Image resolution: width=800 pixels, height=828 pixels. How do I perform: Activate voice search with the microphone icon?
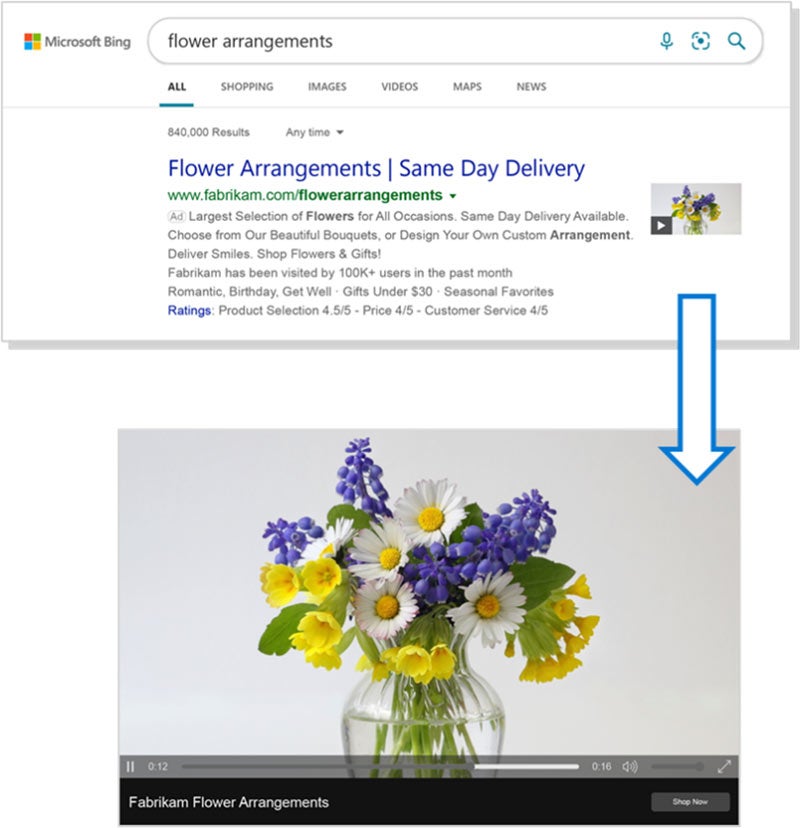[x=665, y=41]
